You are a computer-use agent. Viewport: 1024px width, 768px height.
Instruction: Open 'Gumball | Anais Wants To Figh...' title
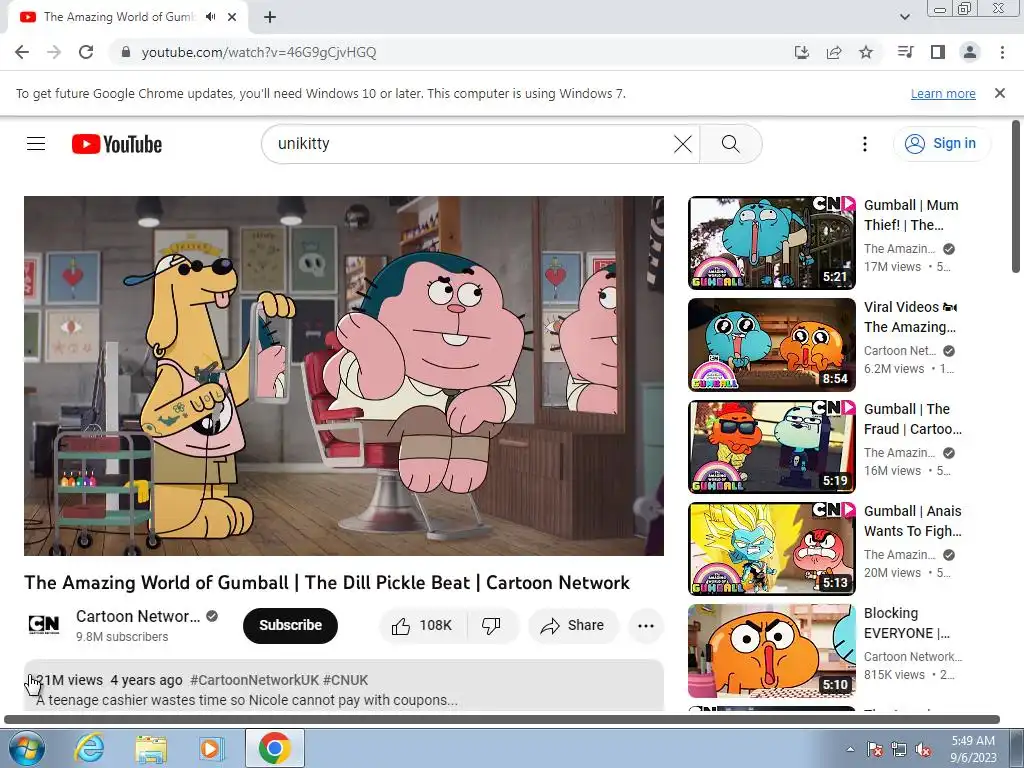tap(912, 520)
